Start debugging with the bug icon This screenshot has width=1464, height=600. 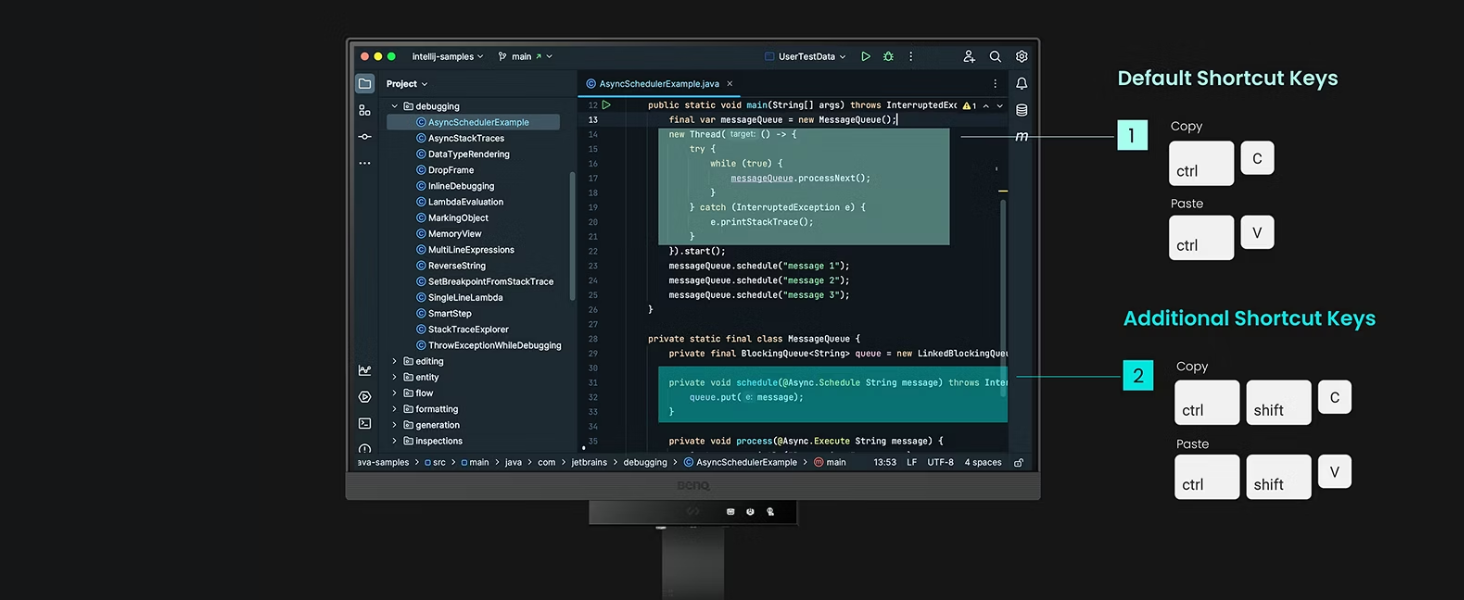[888, 57]
